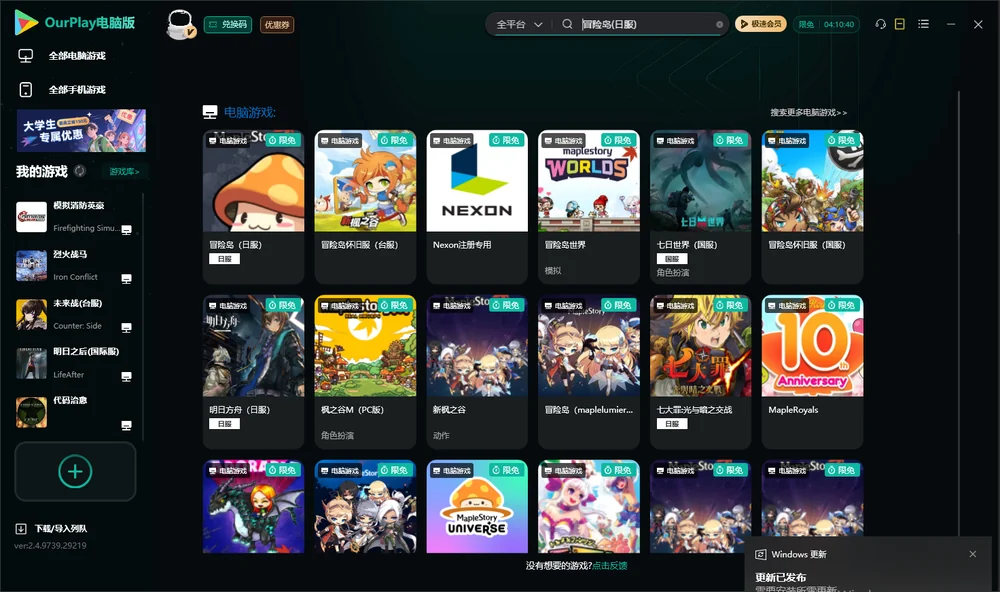Image resolution: width=1000 pixels, height=592 pixels.
Task: Select 未来战(台服) game avatar
Action: (x=31, y=314)
